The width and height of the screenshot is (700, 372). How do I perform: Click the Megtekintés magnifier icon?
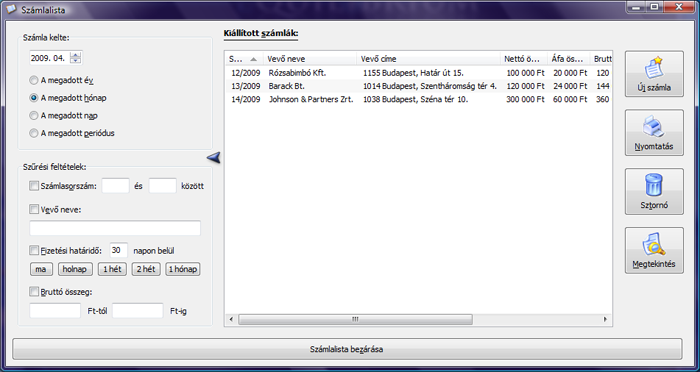coord(654,244)
